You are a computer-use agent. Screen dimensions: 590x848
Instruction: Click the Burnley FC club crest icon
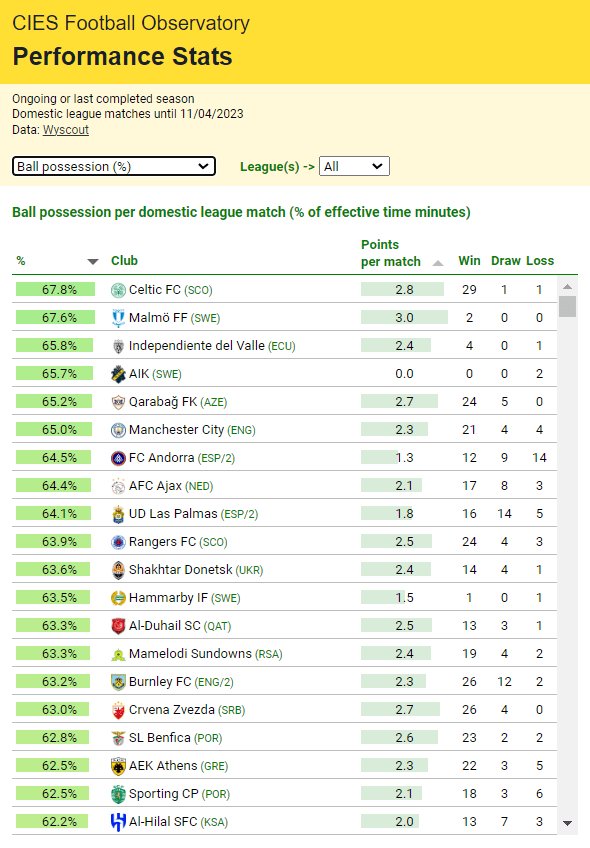118,682
